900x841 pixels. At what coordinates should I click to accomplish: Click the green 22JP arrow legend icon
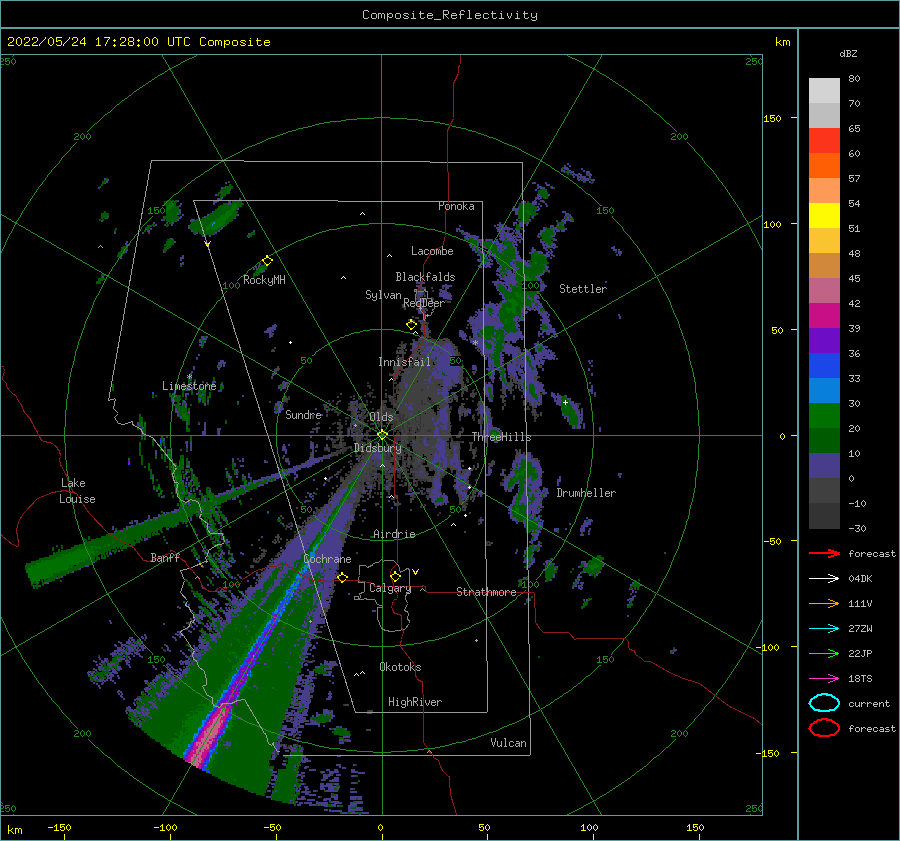[x=824, y=653]
